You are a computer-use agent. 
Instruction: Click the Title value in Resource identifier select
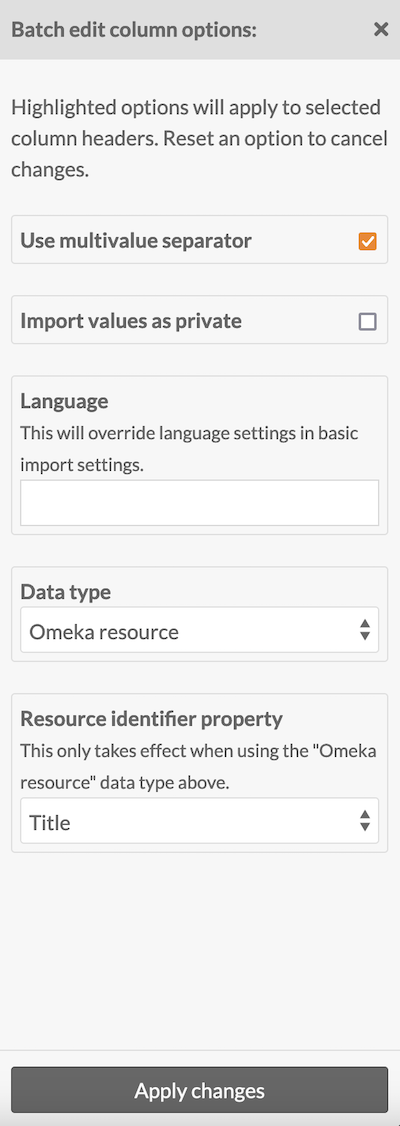50,822
